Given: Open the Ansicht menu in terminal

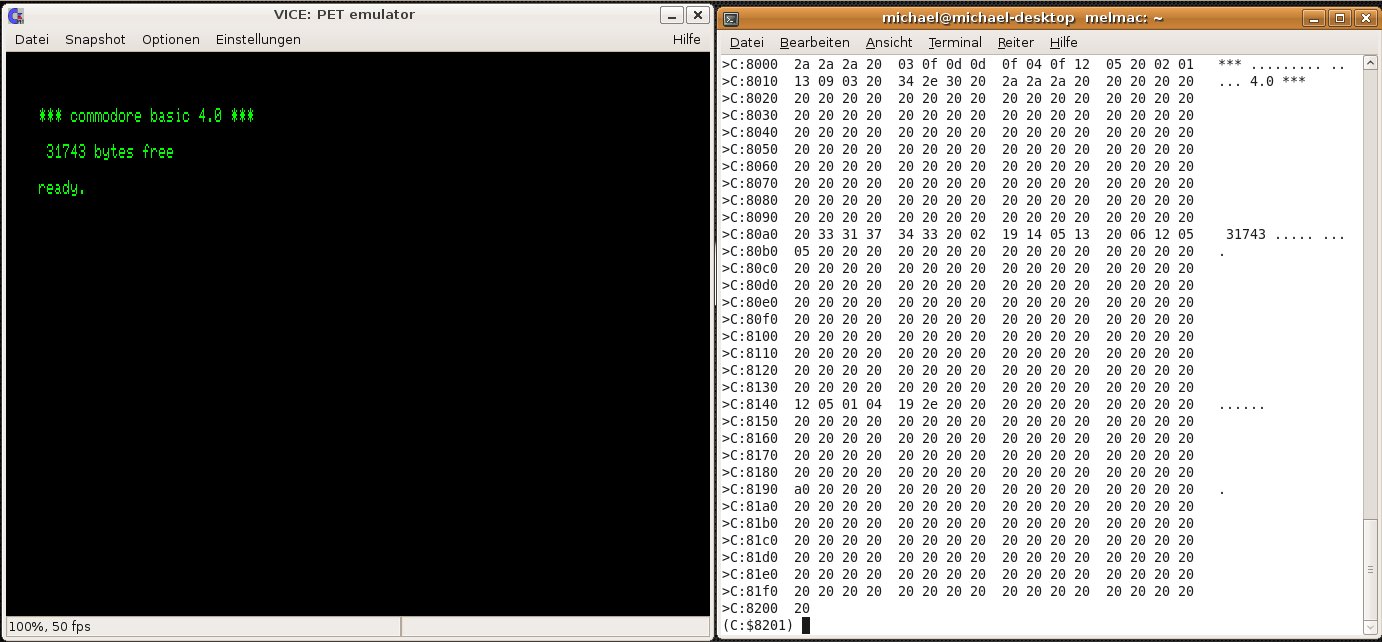Looking at the screenshot, I should point(889,42).
